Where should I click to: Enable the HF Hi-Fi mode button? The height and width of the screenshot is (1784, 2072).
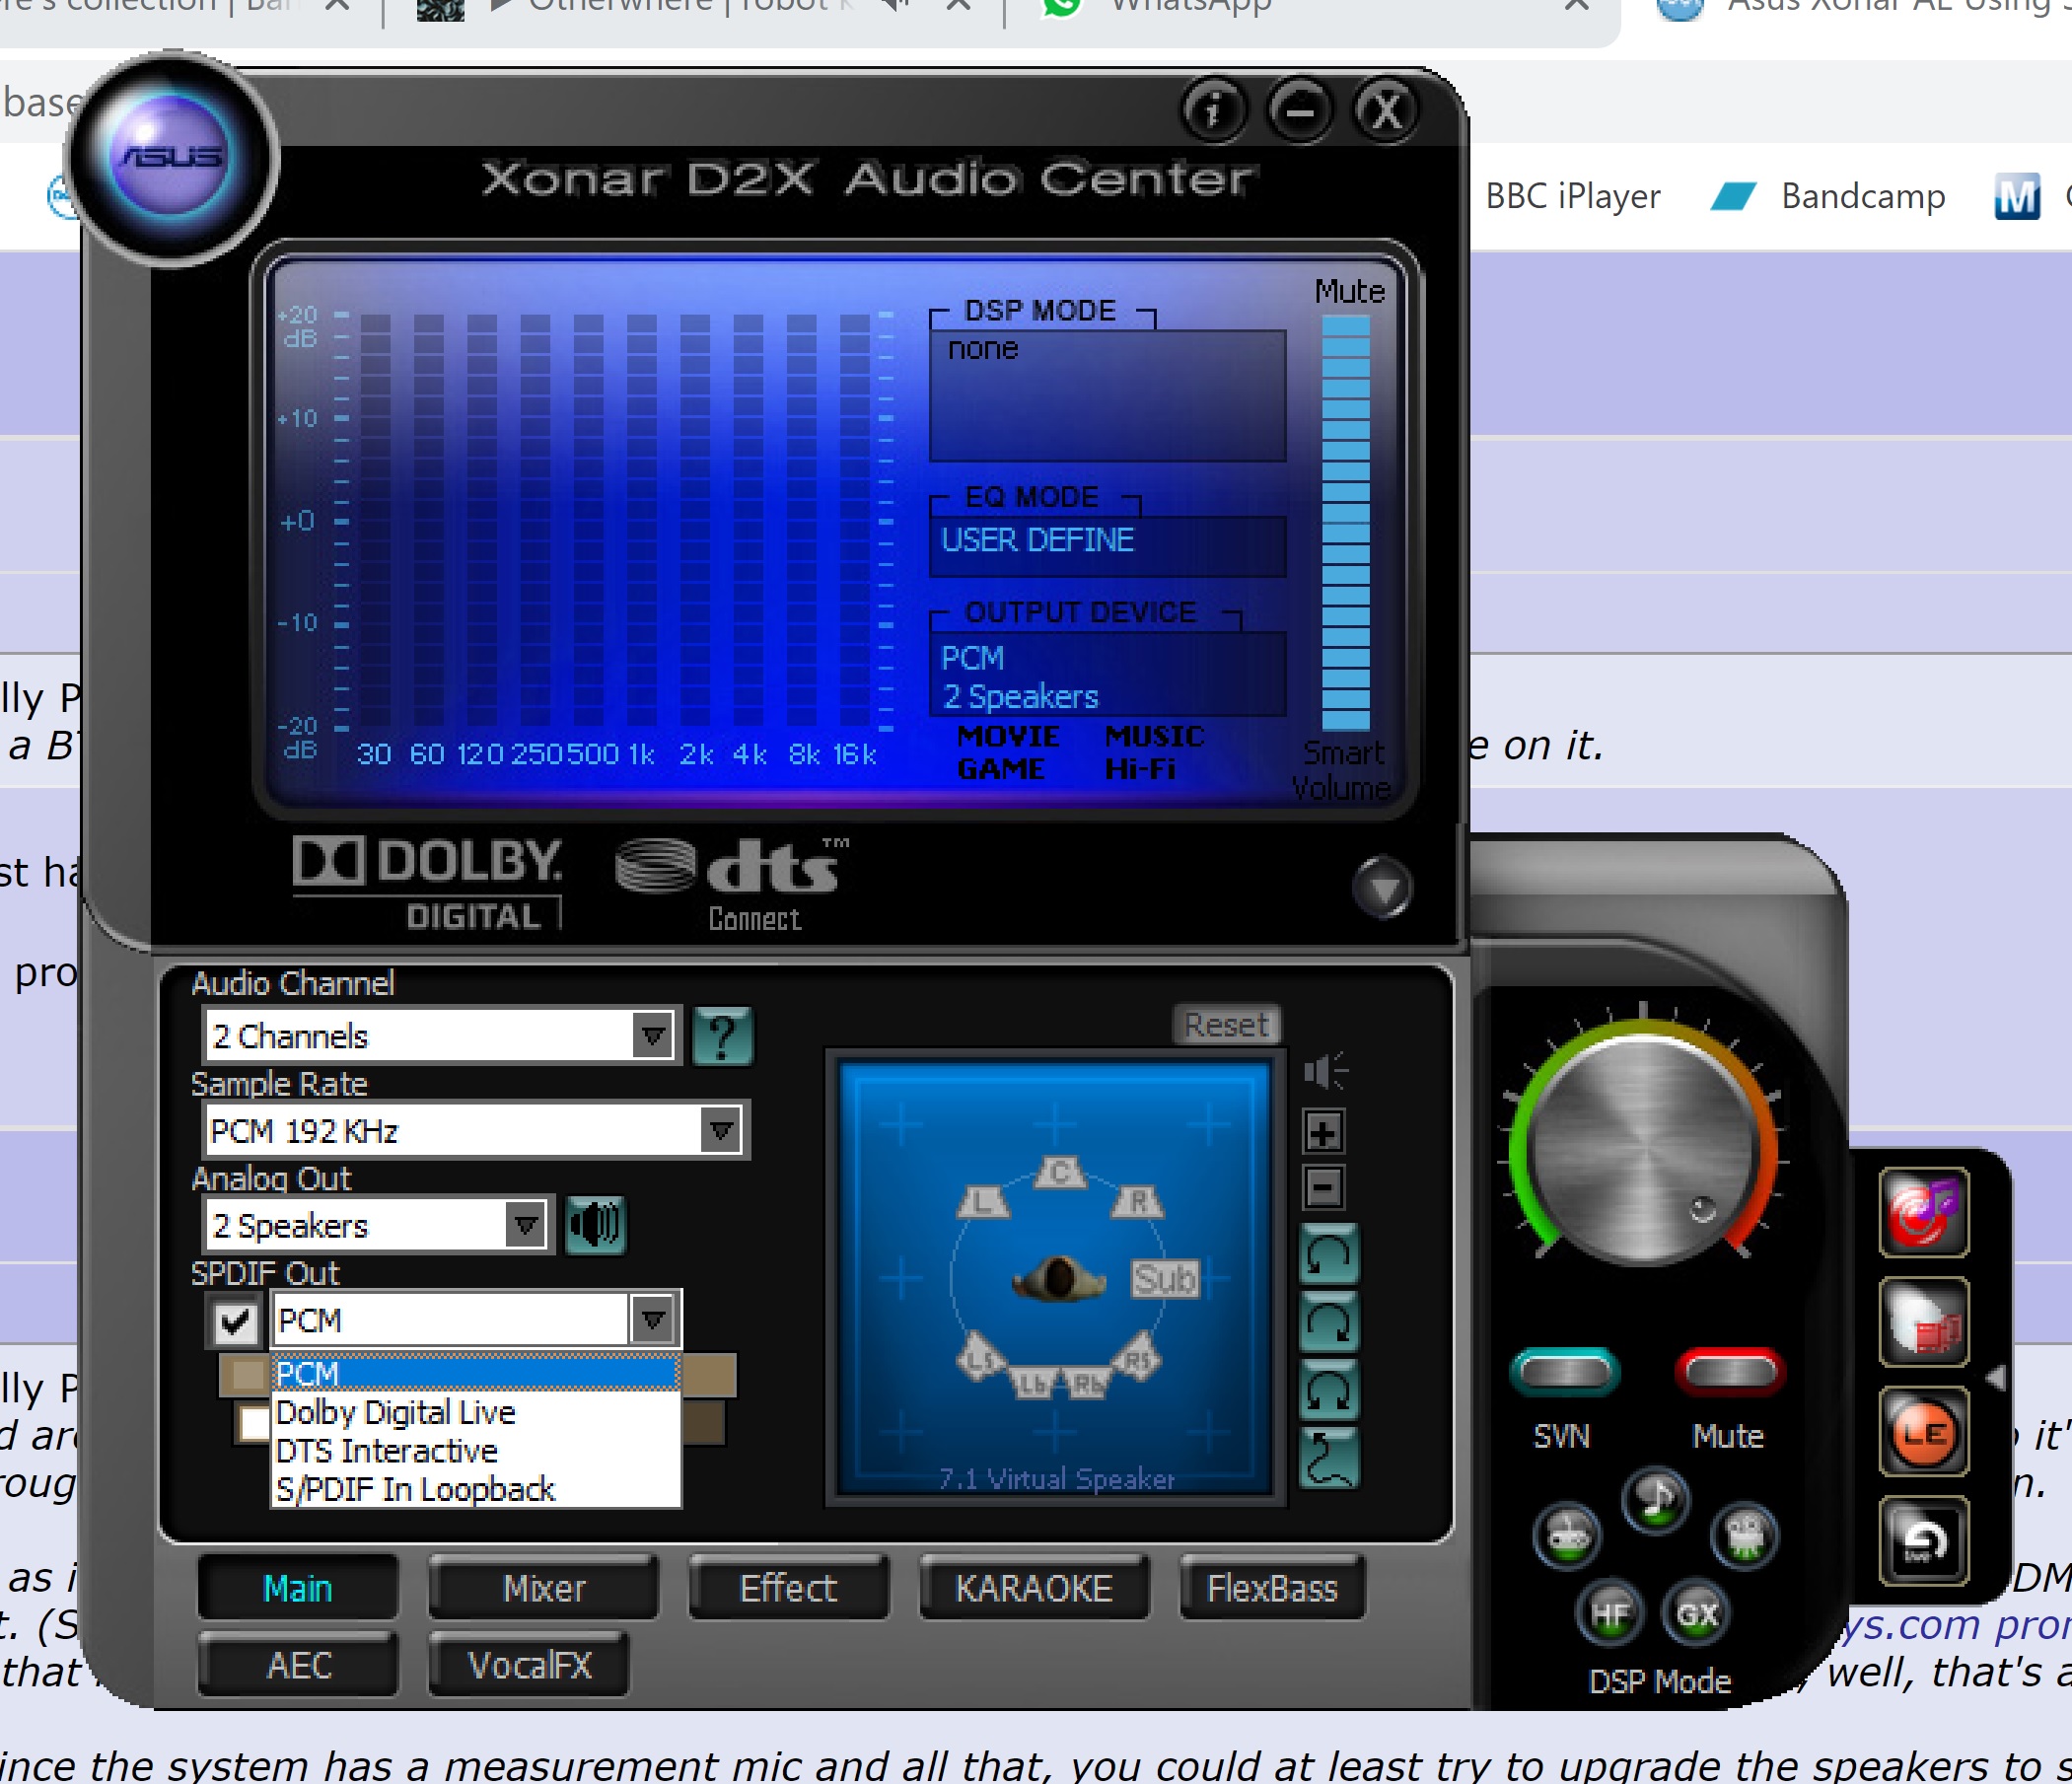point(1609,1614)
